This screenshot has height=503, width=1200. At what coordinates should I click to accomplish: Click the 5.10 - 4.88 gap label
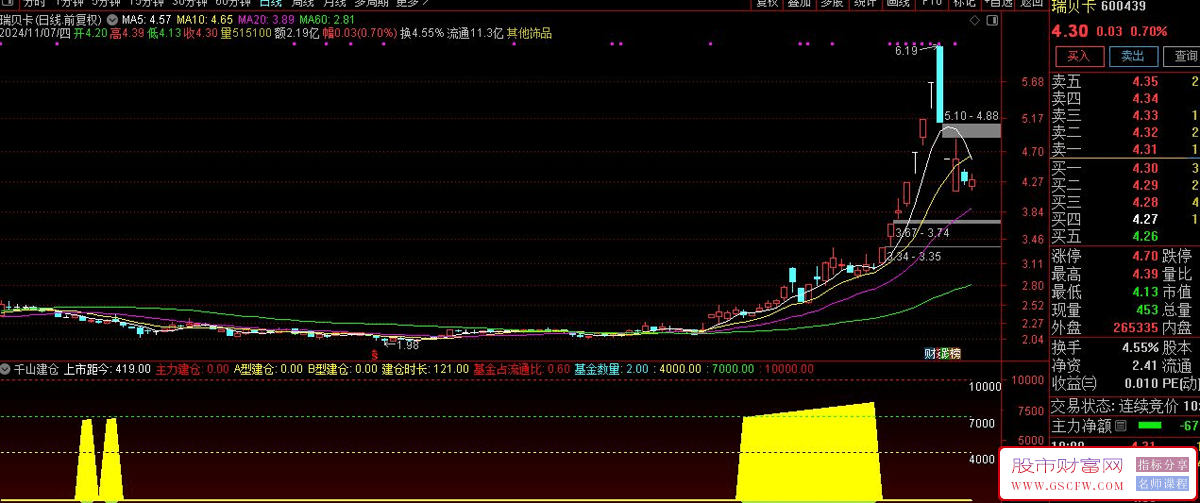click(972, 116)
